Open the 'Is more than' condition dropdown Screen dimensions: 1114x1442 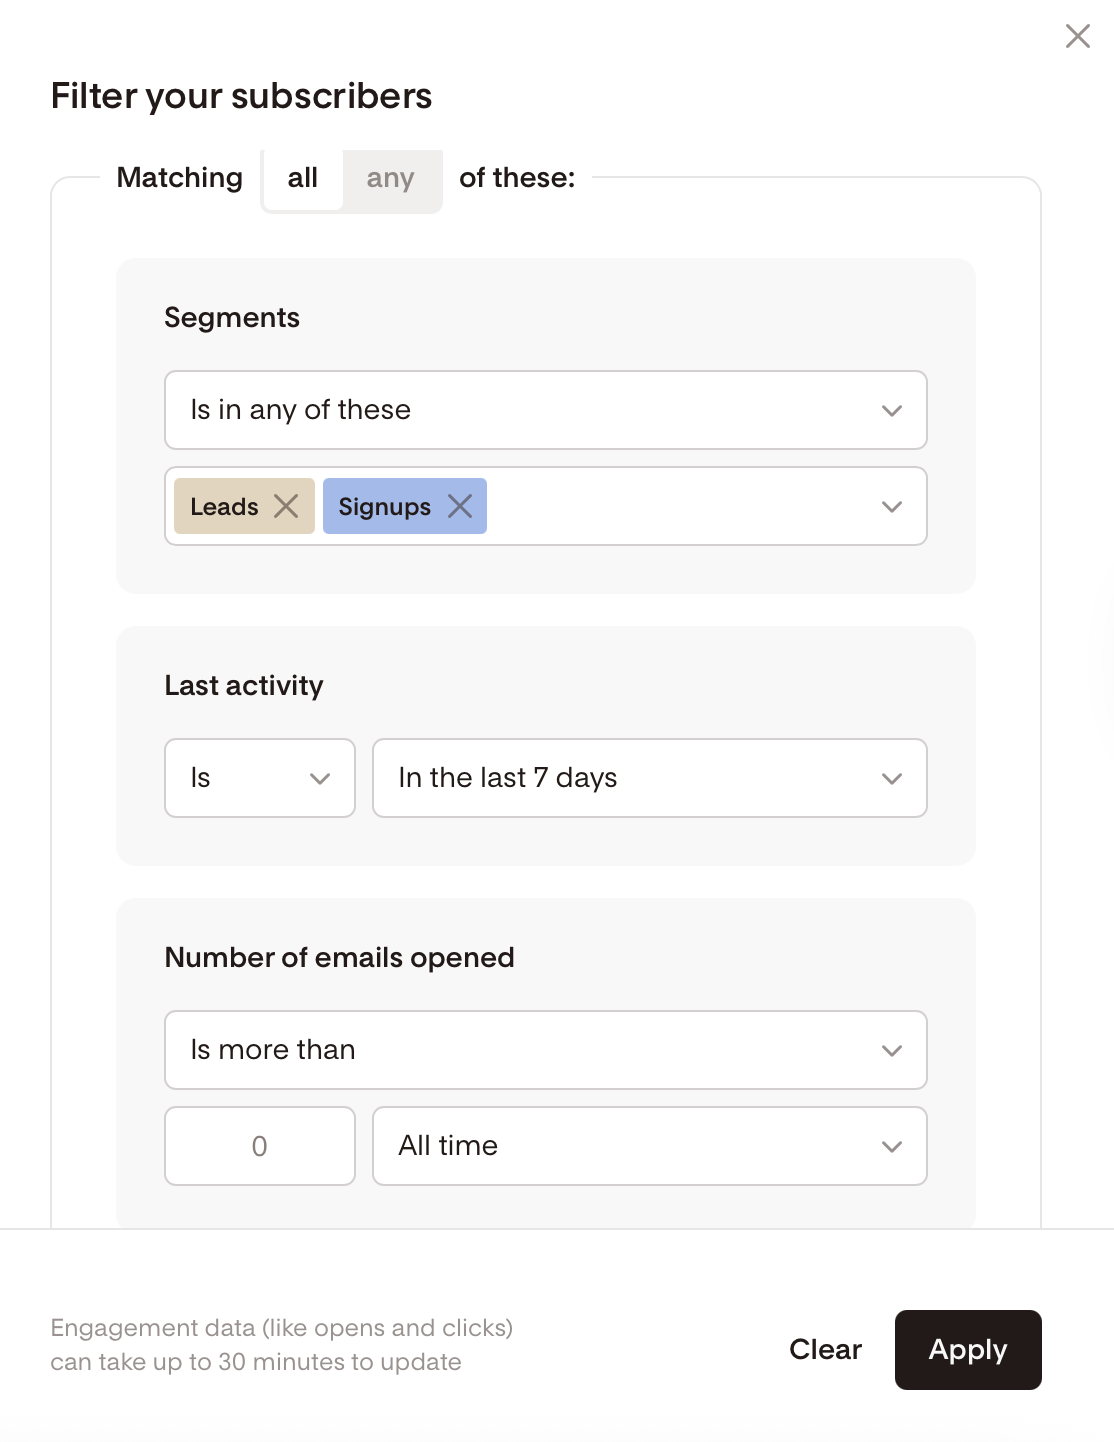pos(546,1050)
